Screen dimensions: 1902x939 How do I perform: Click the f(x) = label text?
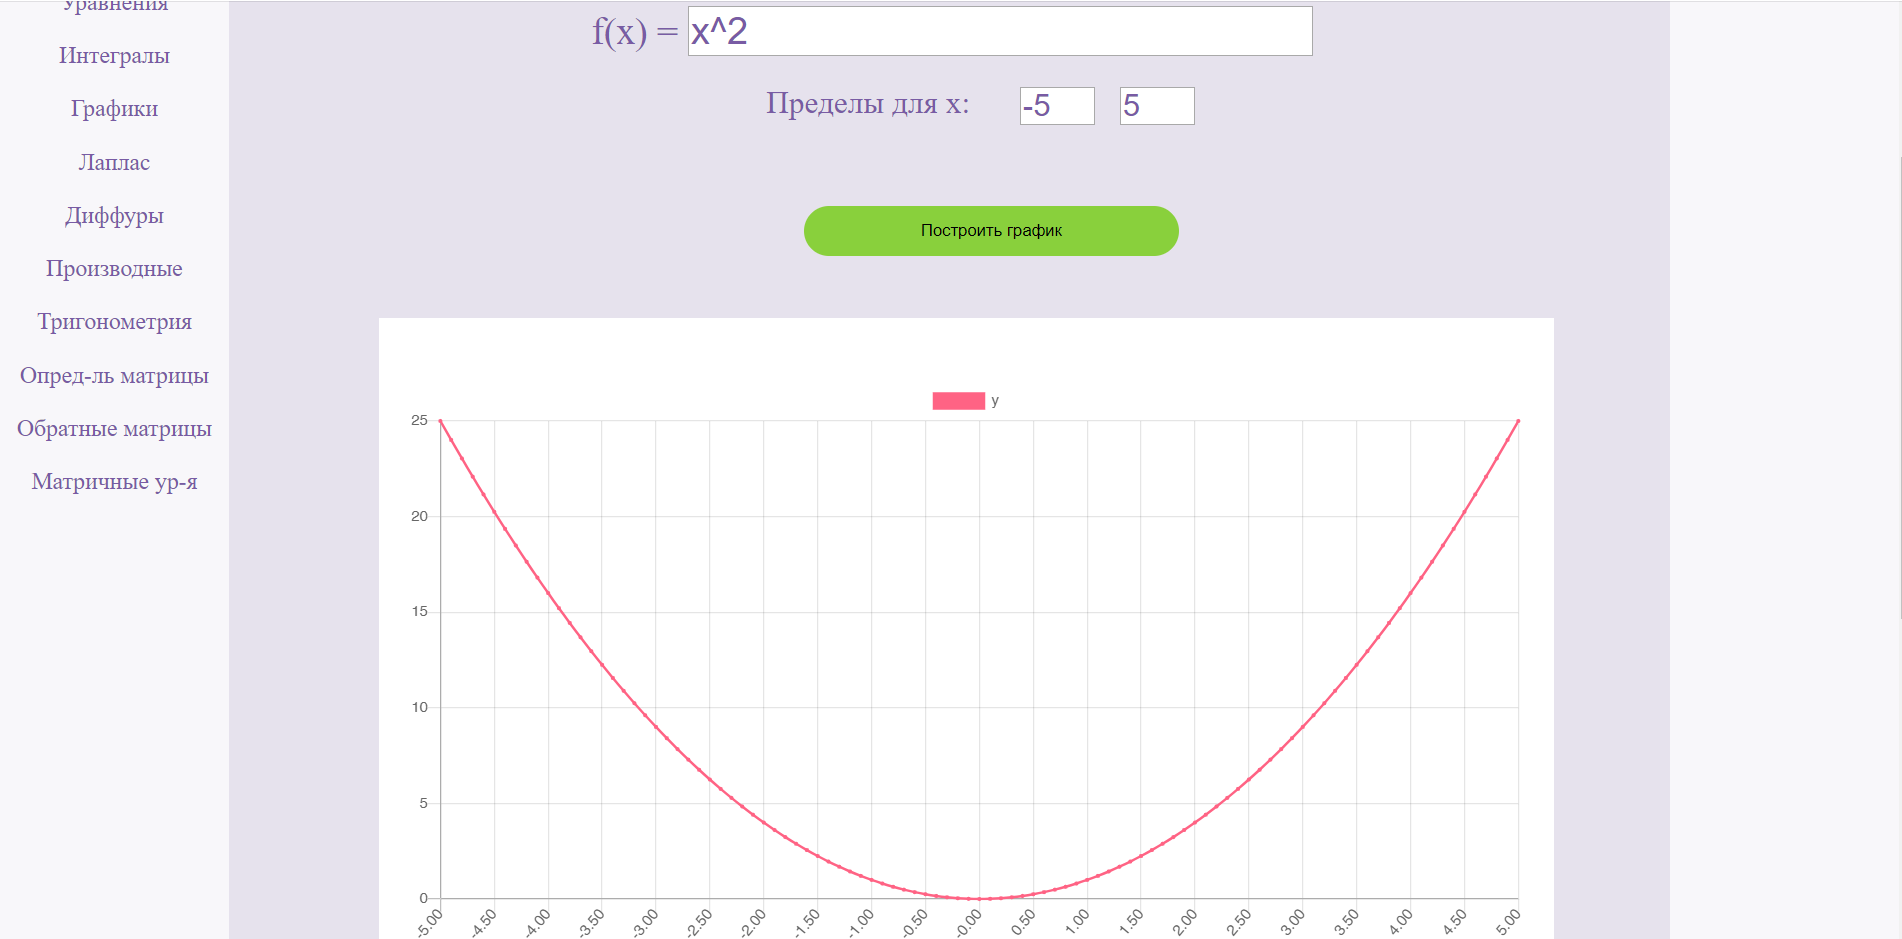click(635, 32)
